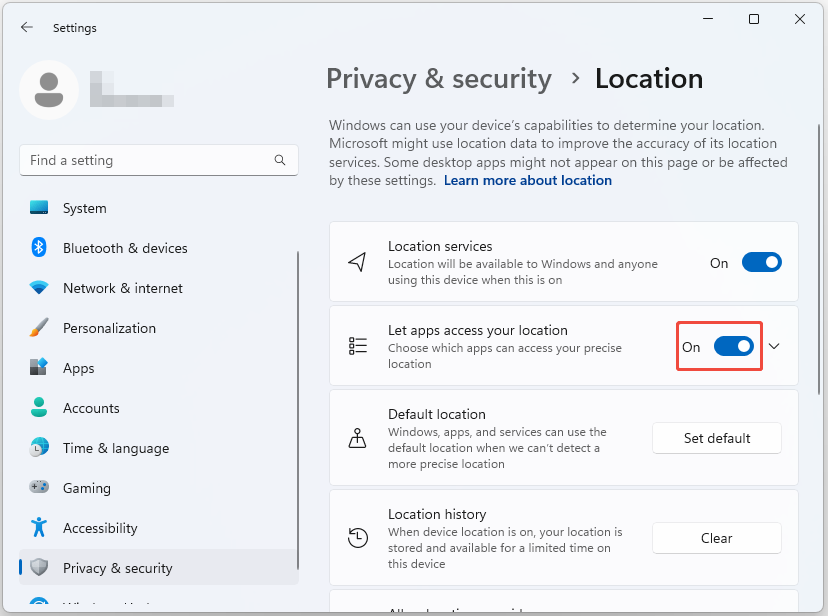Screen dimensions: 828x616
Task: Click the Bluetooth icon in sidebar
Action: click(39, 248)
